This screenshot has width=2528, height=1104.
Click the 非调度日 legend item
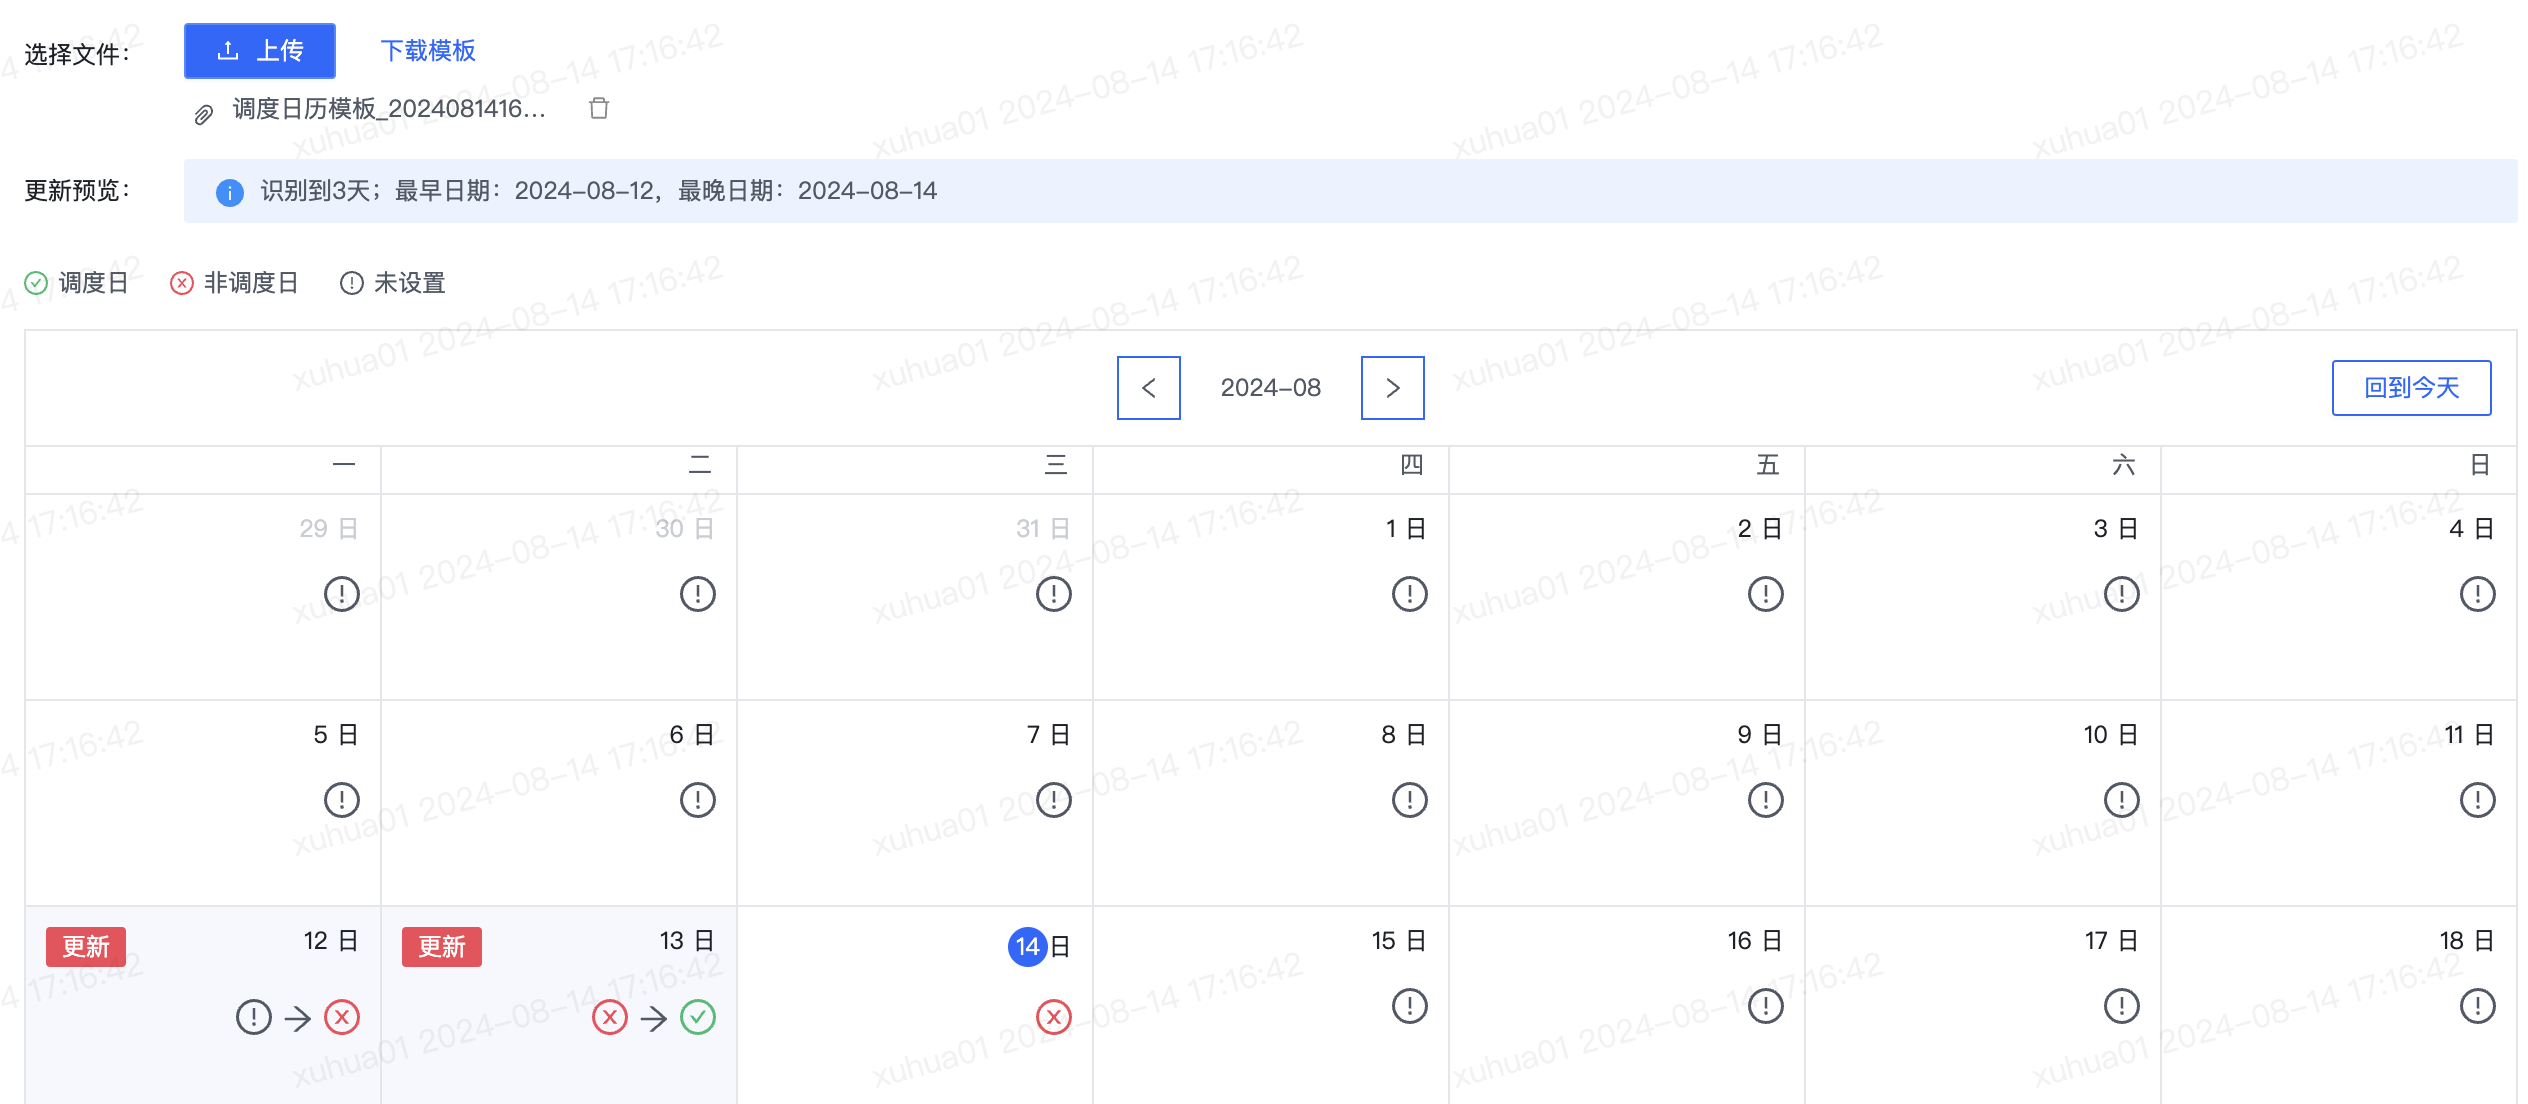click(x=235, y=283)
